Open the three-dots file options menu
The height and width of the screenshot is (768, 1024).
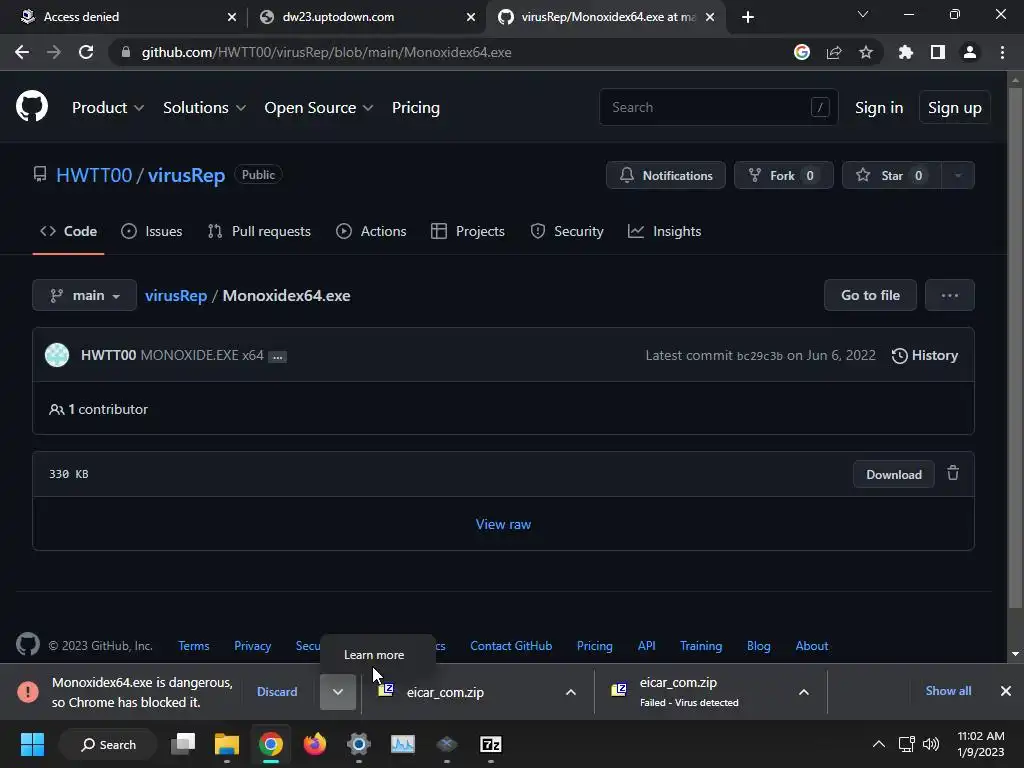tap(950, 295)
